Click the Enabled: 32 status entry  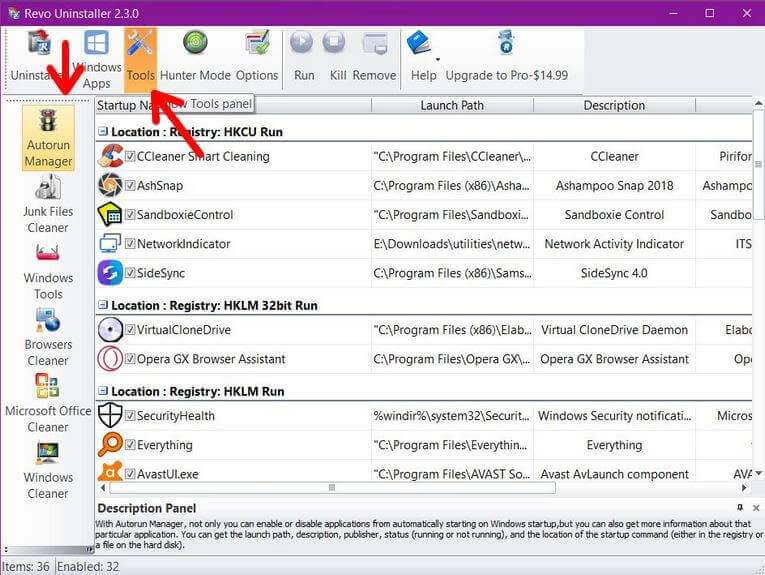click(x=88, y=566)
